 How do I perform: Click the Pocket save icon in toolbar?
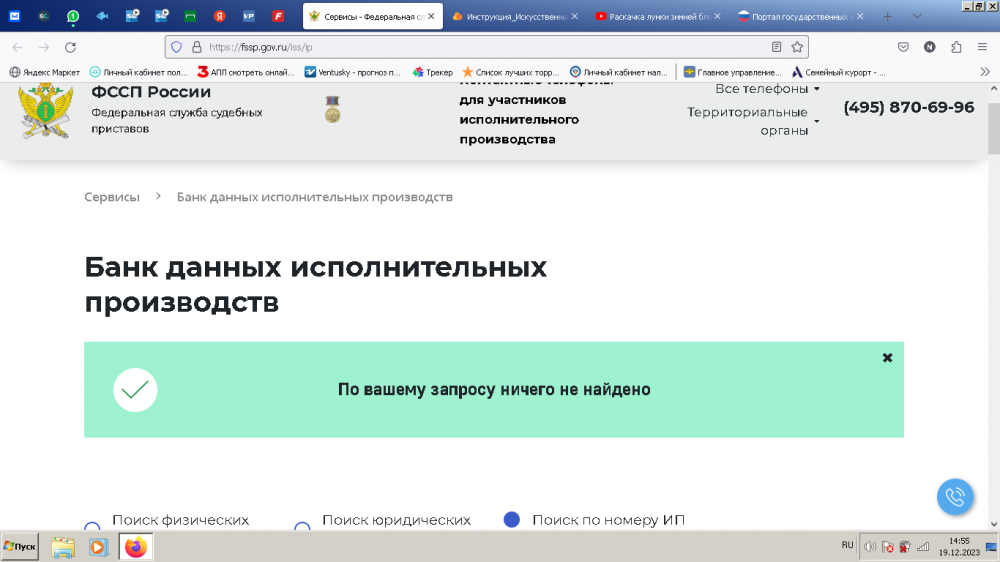pyautogui.click(x=903, y=47)
